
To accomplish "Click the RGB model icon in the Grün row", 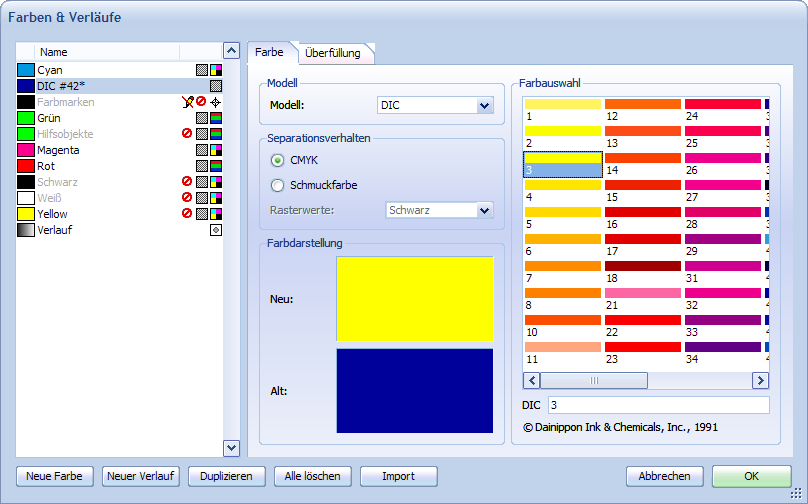I will pyautogui.click(x=215, y=118).
